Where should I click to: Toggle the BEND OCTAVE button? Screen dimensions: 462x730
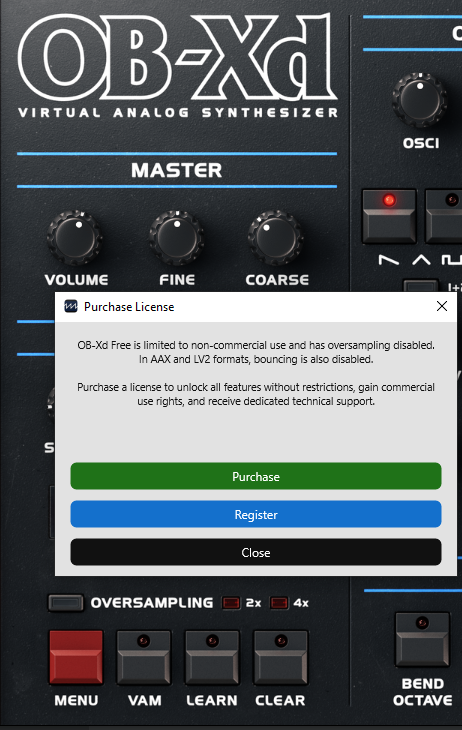[422, 639]
